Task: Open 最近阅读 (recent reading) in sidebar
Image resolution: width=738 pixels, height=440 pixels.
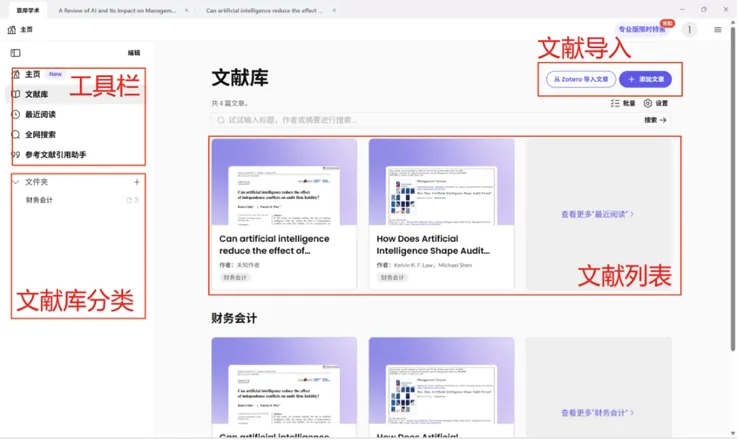Action: [40, 115]
